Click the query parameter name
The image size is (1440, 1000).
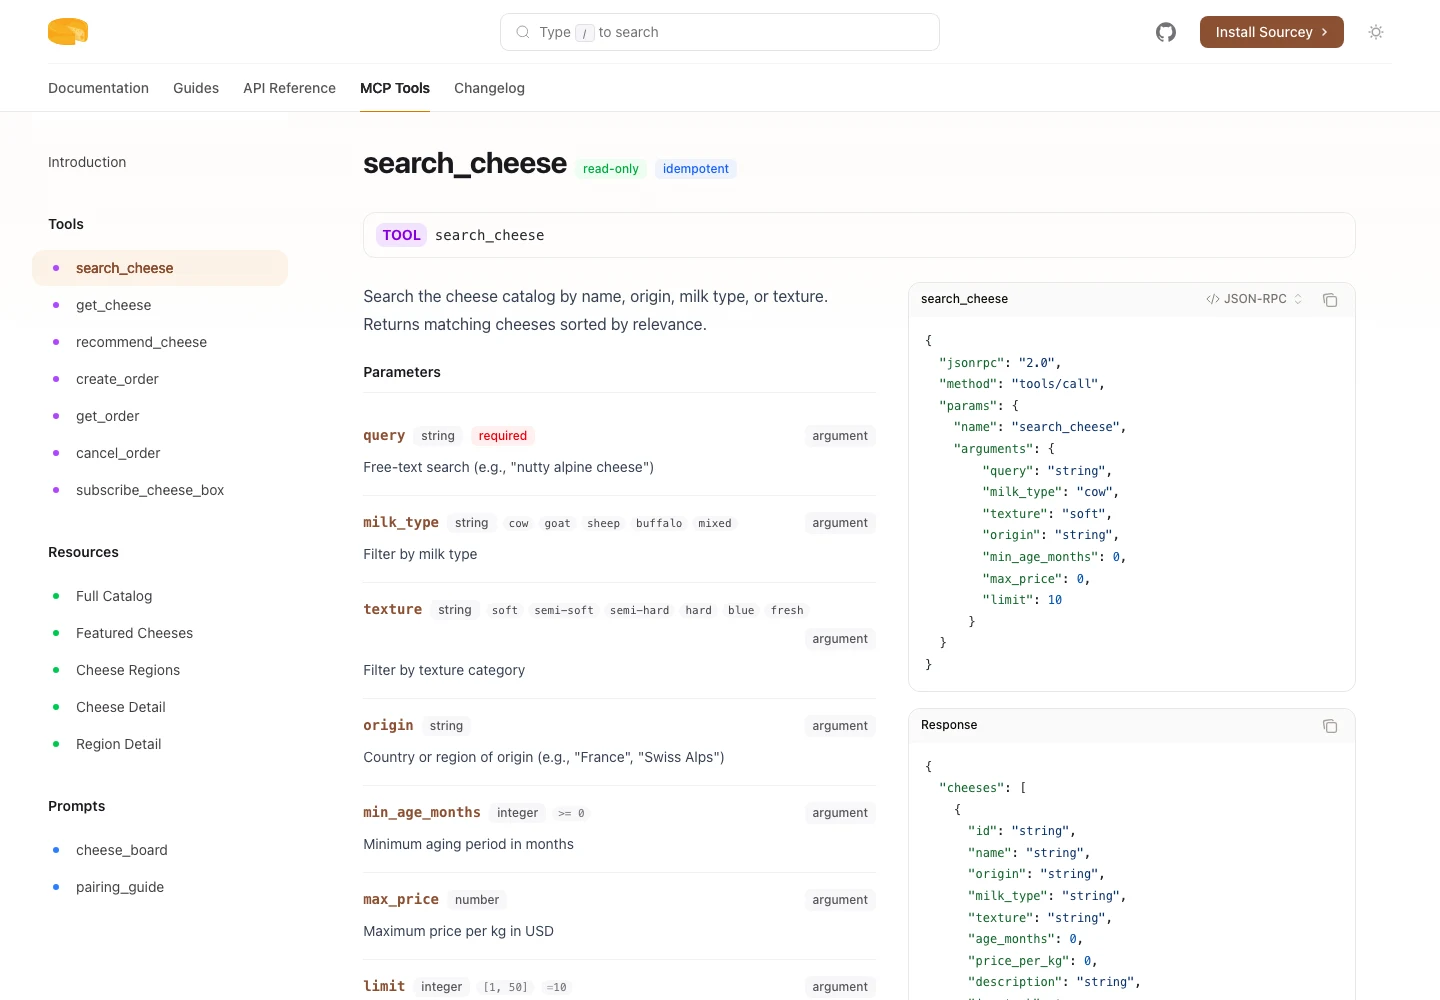coord(384,436)
